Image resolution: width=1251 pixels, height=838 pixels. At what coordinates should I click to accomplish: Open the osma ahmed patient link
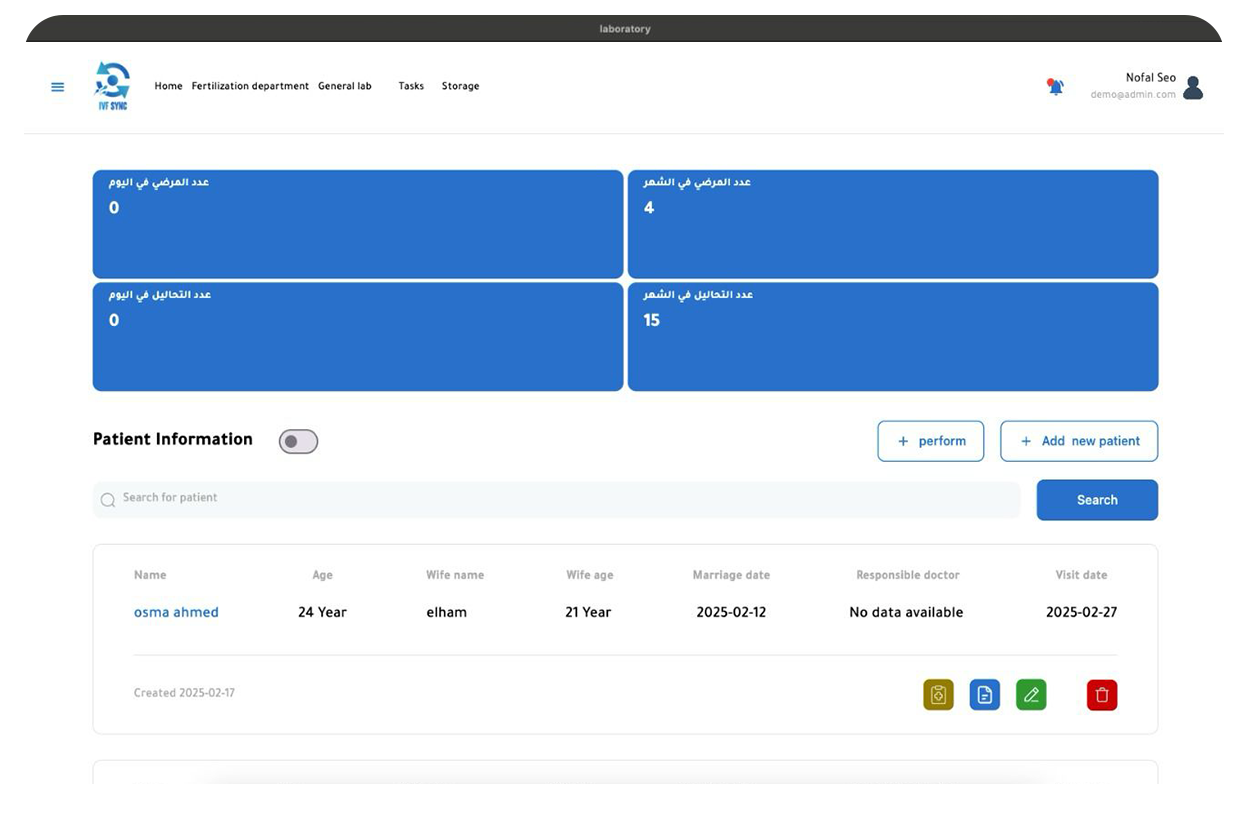(x=176, y=612)
